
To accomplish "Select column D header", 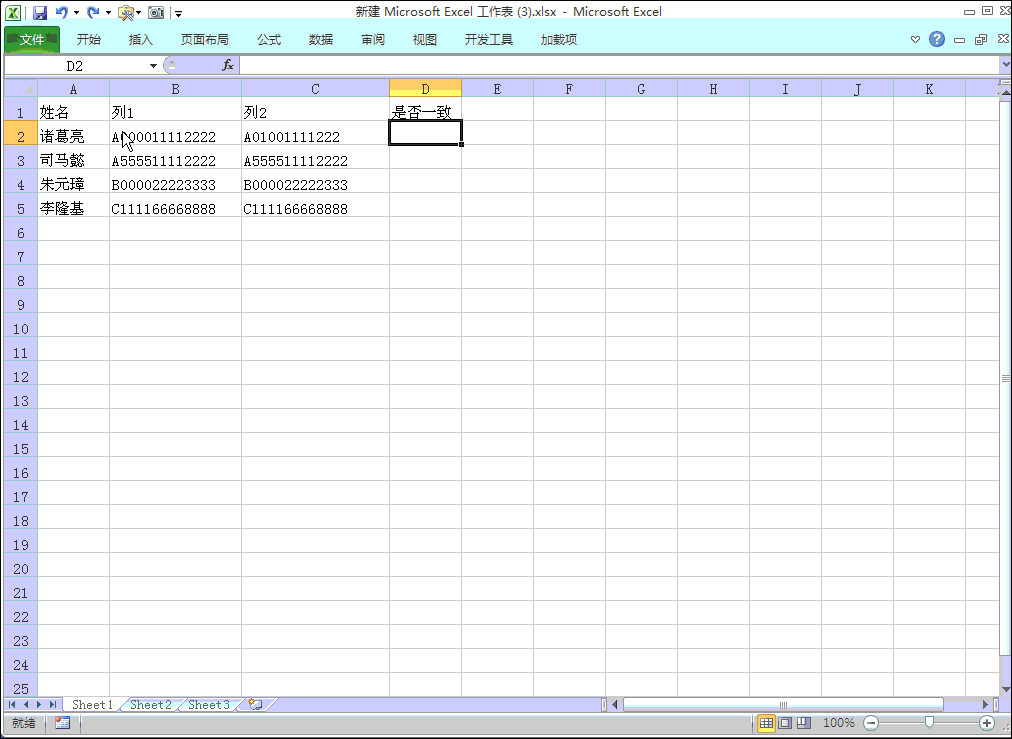I will [425, 88].
